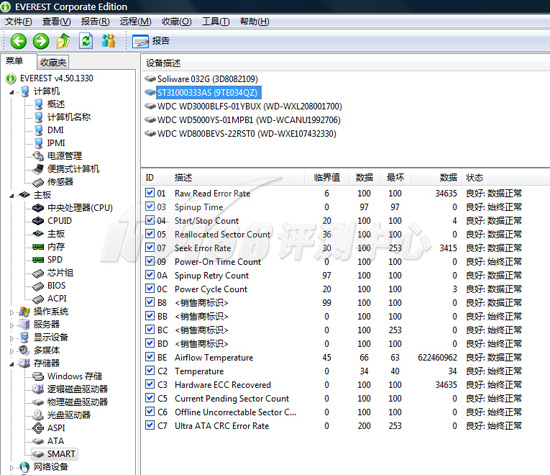The width and height of the screenshot is (550, 475).
Task: Collapse the 存储器 tree node
Action: (12, 364)
